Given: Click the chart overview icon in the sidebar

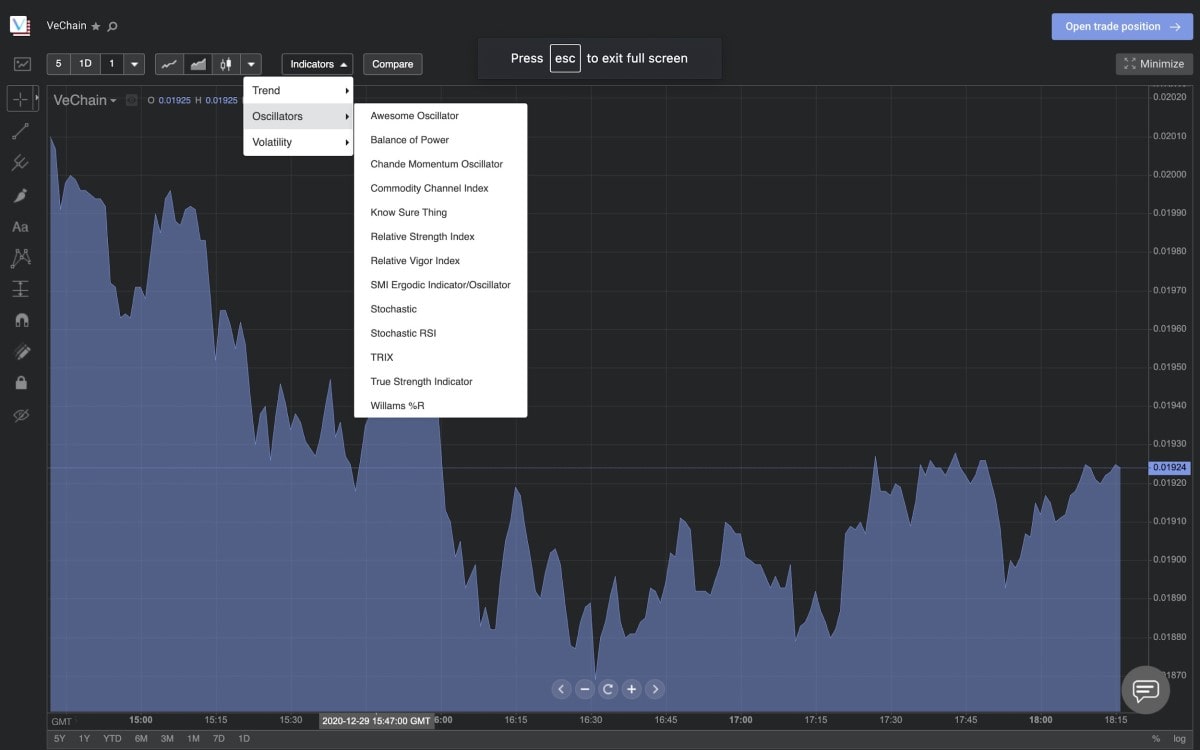Looking at the screenshot, I should click(22, 64).
